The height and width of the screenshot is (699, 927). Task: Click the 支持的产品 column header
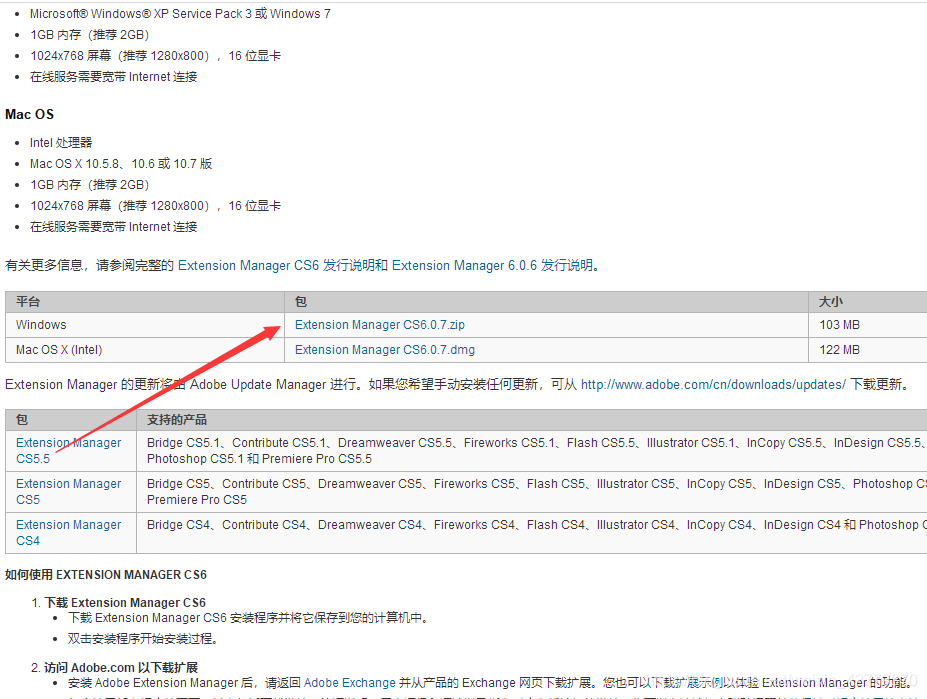click(x=531, y=420)
